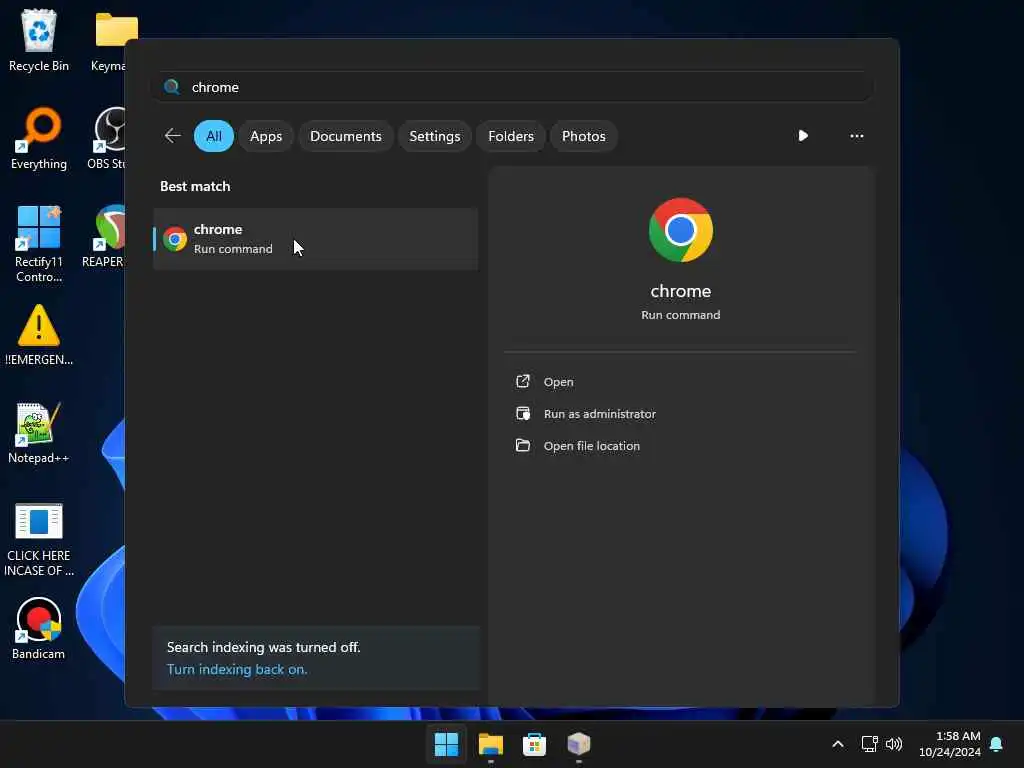
Task: Select the Rectify11 Control Center shortcut
Action: click(39, 244)
